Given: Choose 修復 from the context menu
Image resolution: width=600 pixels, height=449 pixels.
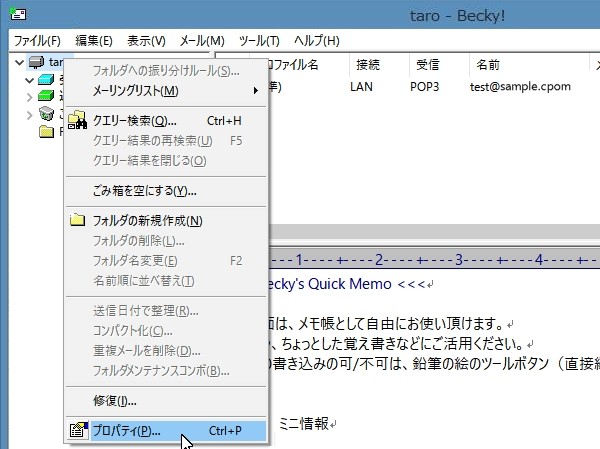Looking at the screenshot, I should [x=114, y=401].
